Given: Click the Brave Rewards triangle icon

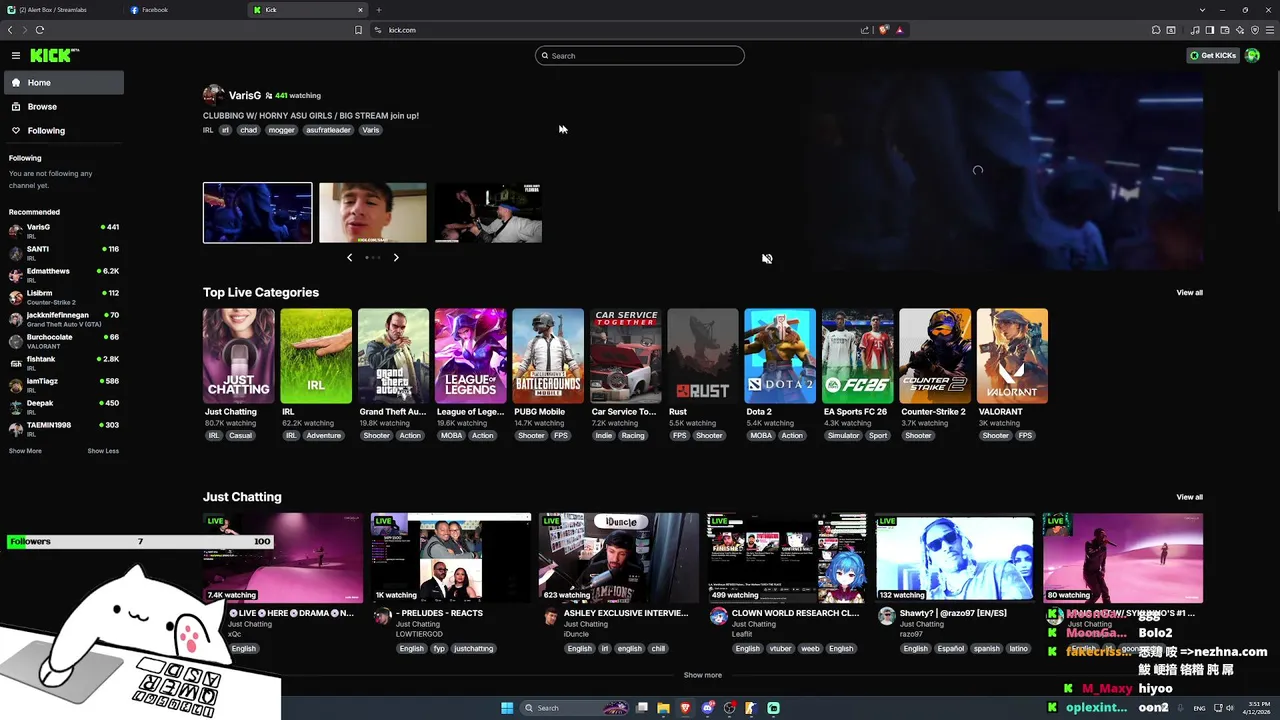Looking at the screenshot, I should pos(899,30).
